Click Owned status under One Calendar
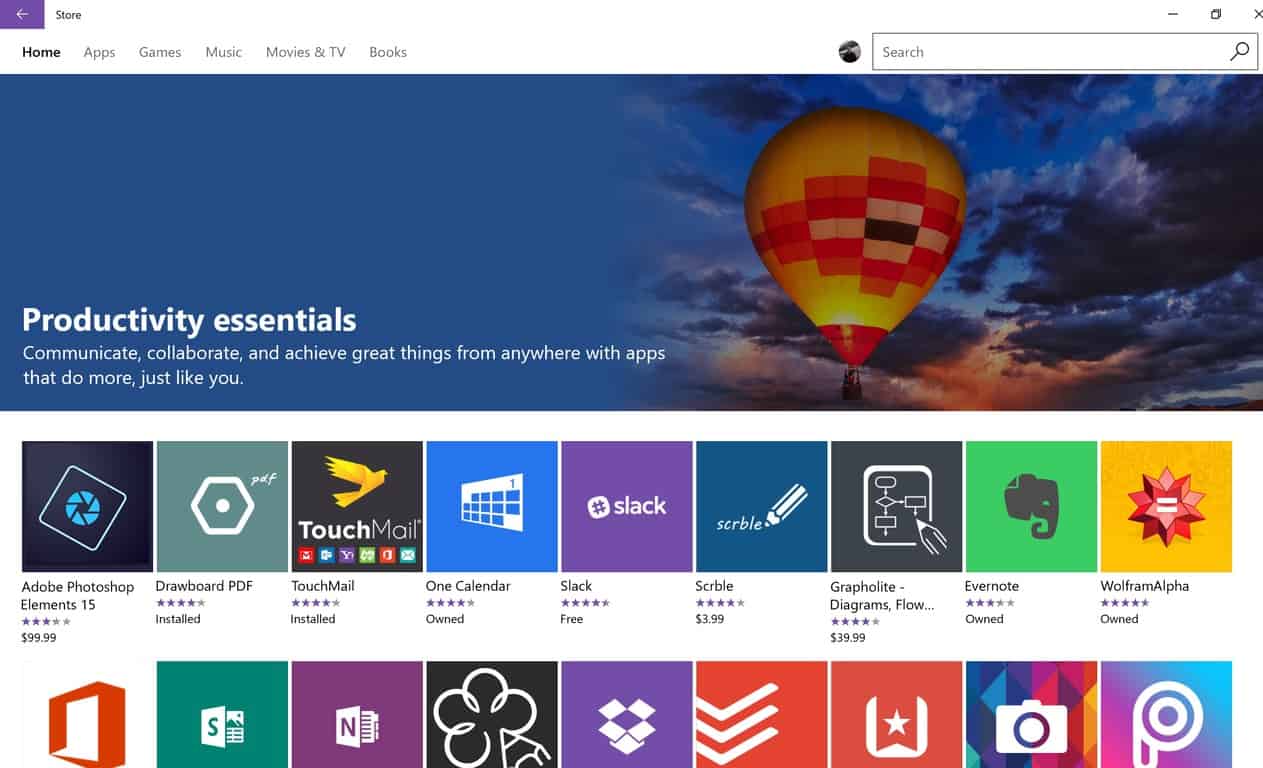1263x768 pixels. pyautogui.click(x=445, y=619)
